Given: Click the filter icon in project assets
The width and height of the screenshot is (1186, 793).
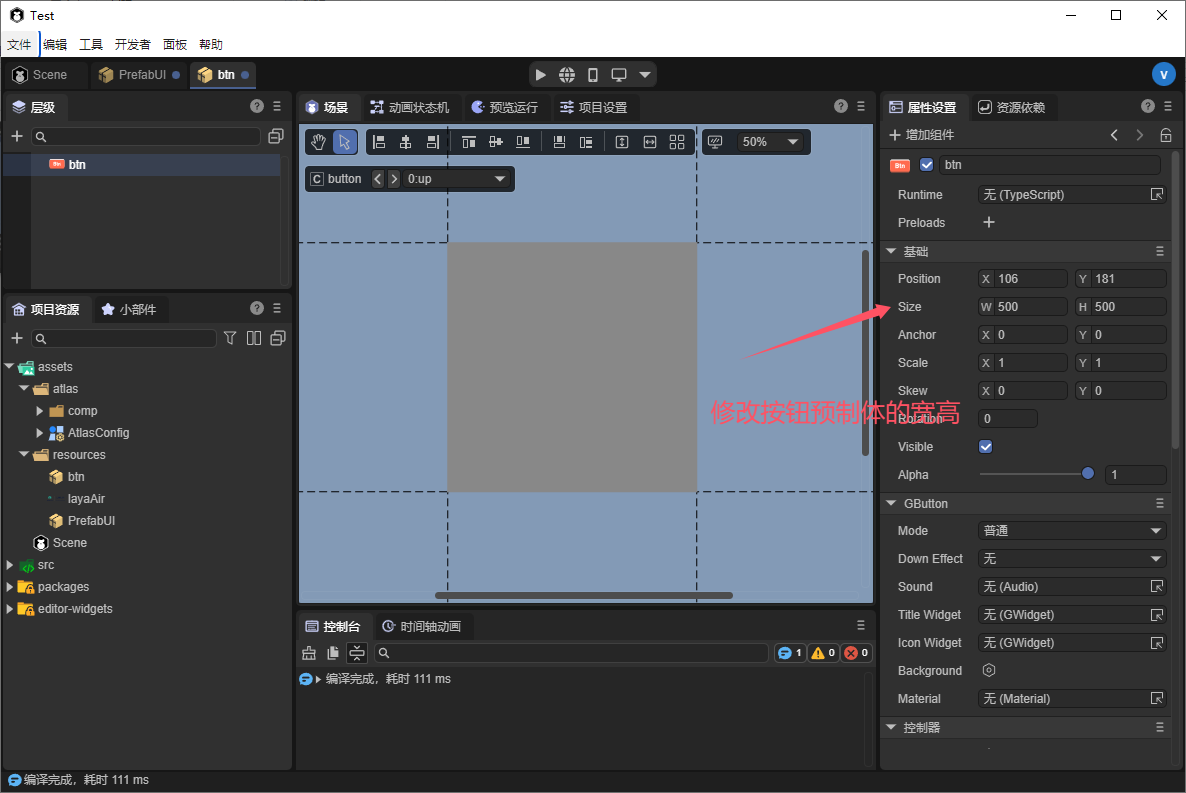Looking at the screenshot, I should [x=230, y=338].
